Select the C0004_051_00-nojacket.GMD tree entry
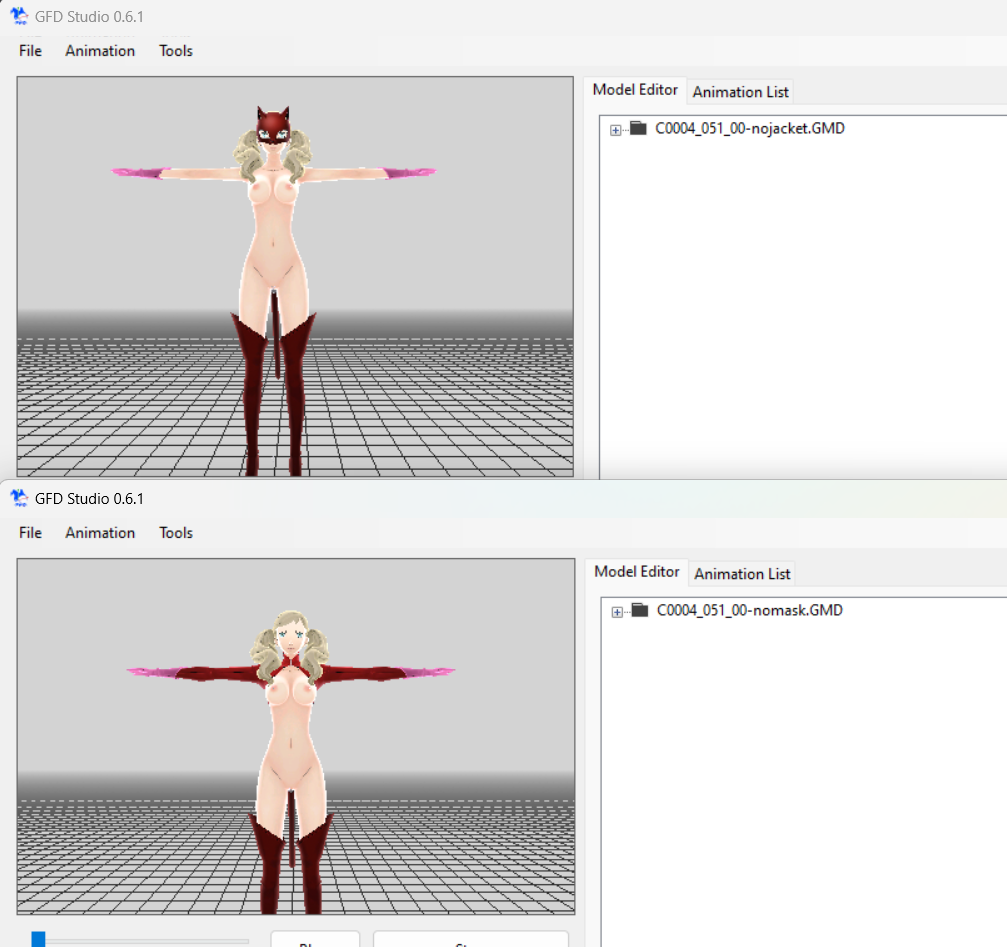This screenshot has height=947, width=1007. [749, 128]
